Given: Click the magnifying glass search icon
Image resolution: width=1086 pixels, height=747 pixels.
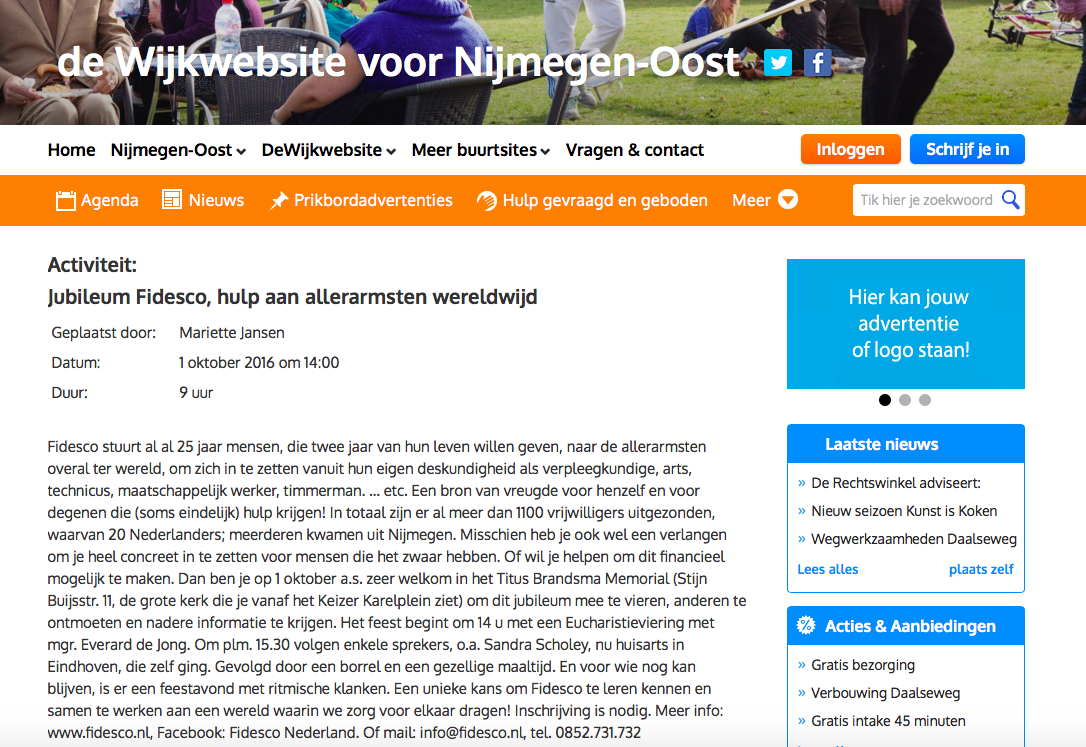Looking at the screenshot, I should [1011, 199].
